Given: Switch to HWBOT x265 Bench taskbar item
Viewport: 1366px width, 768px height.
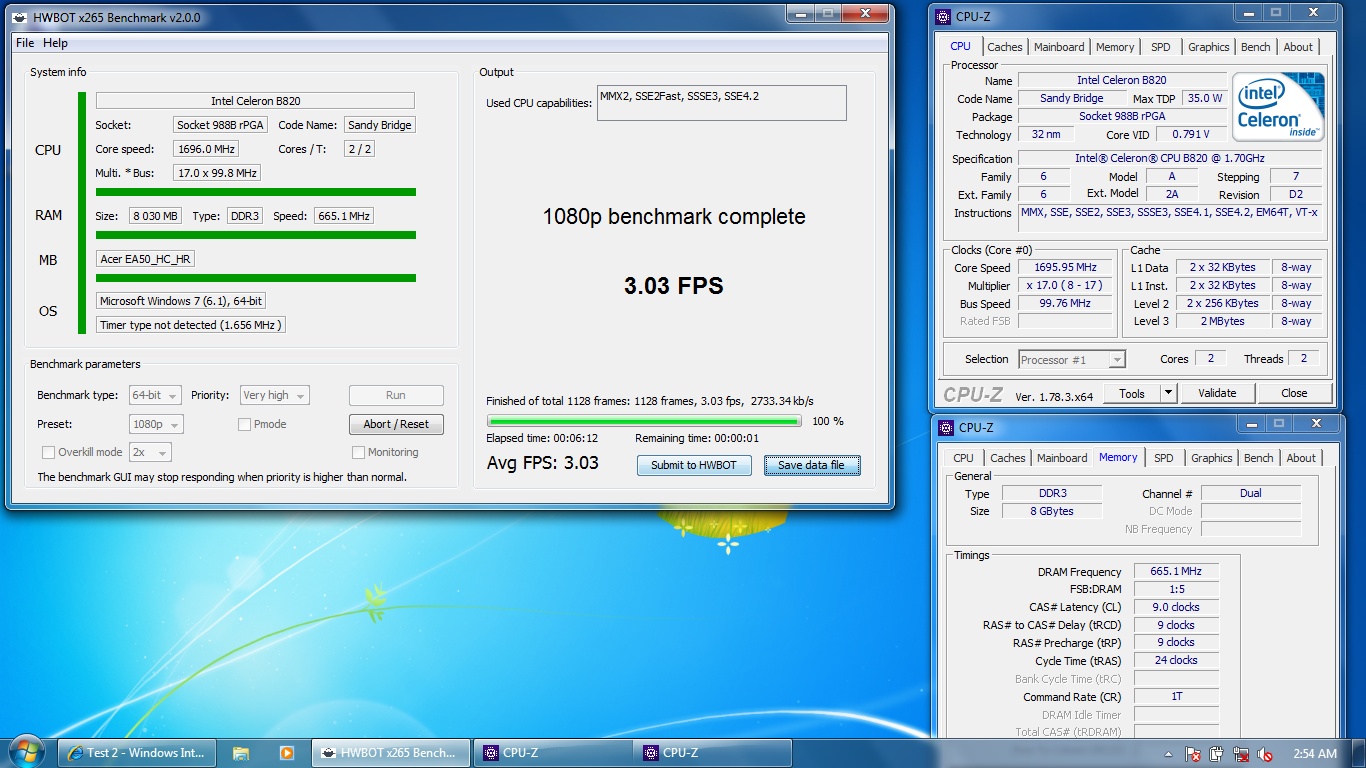Looking at the screenshot, I should tap(389, 753).
